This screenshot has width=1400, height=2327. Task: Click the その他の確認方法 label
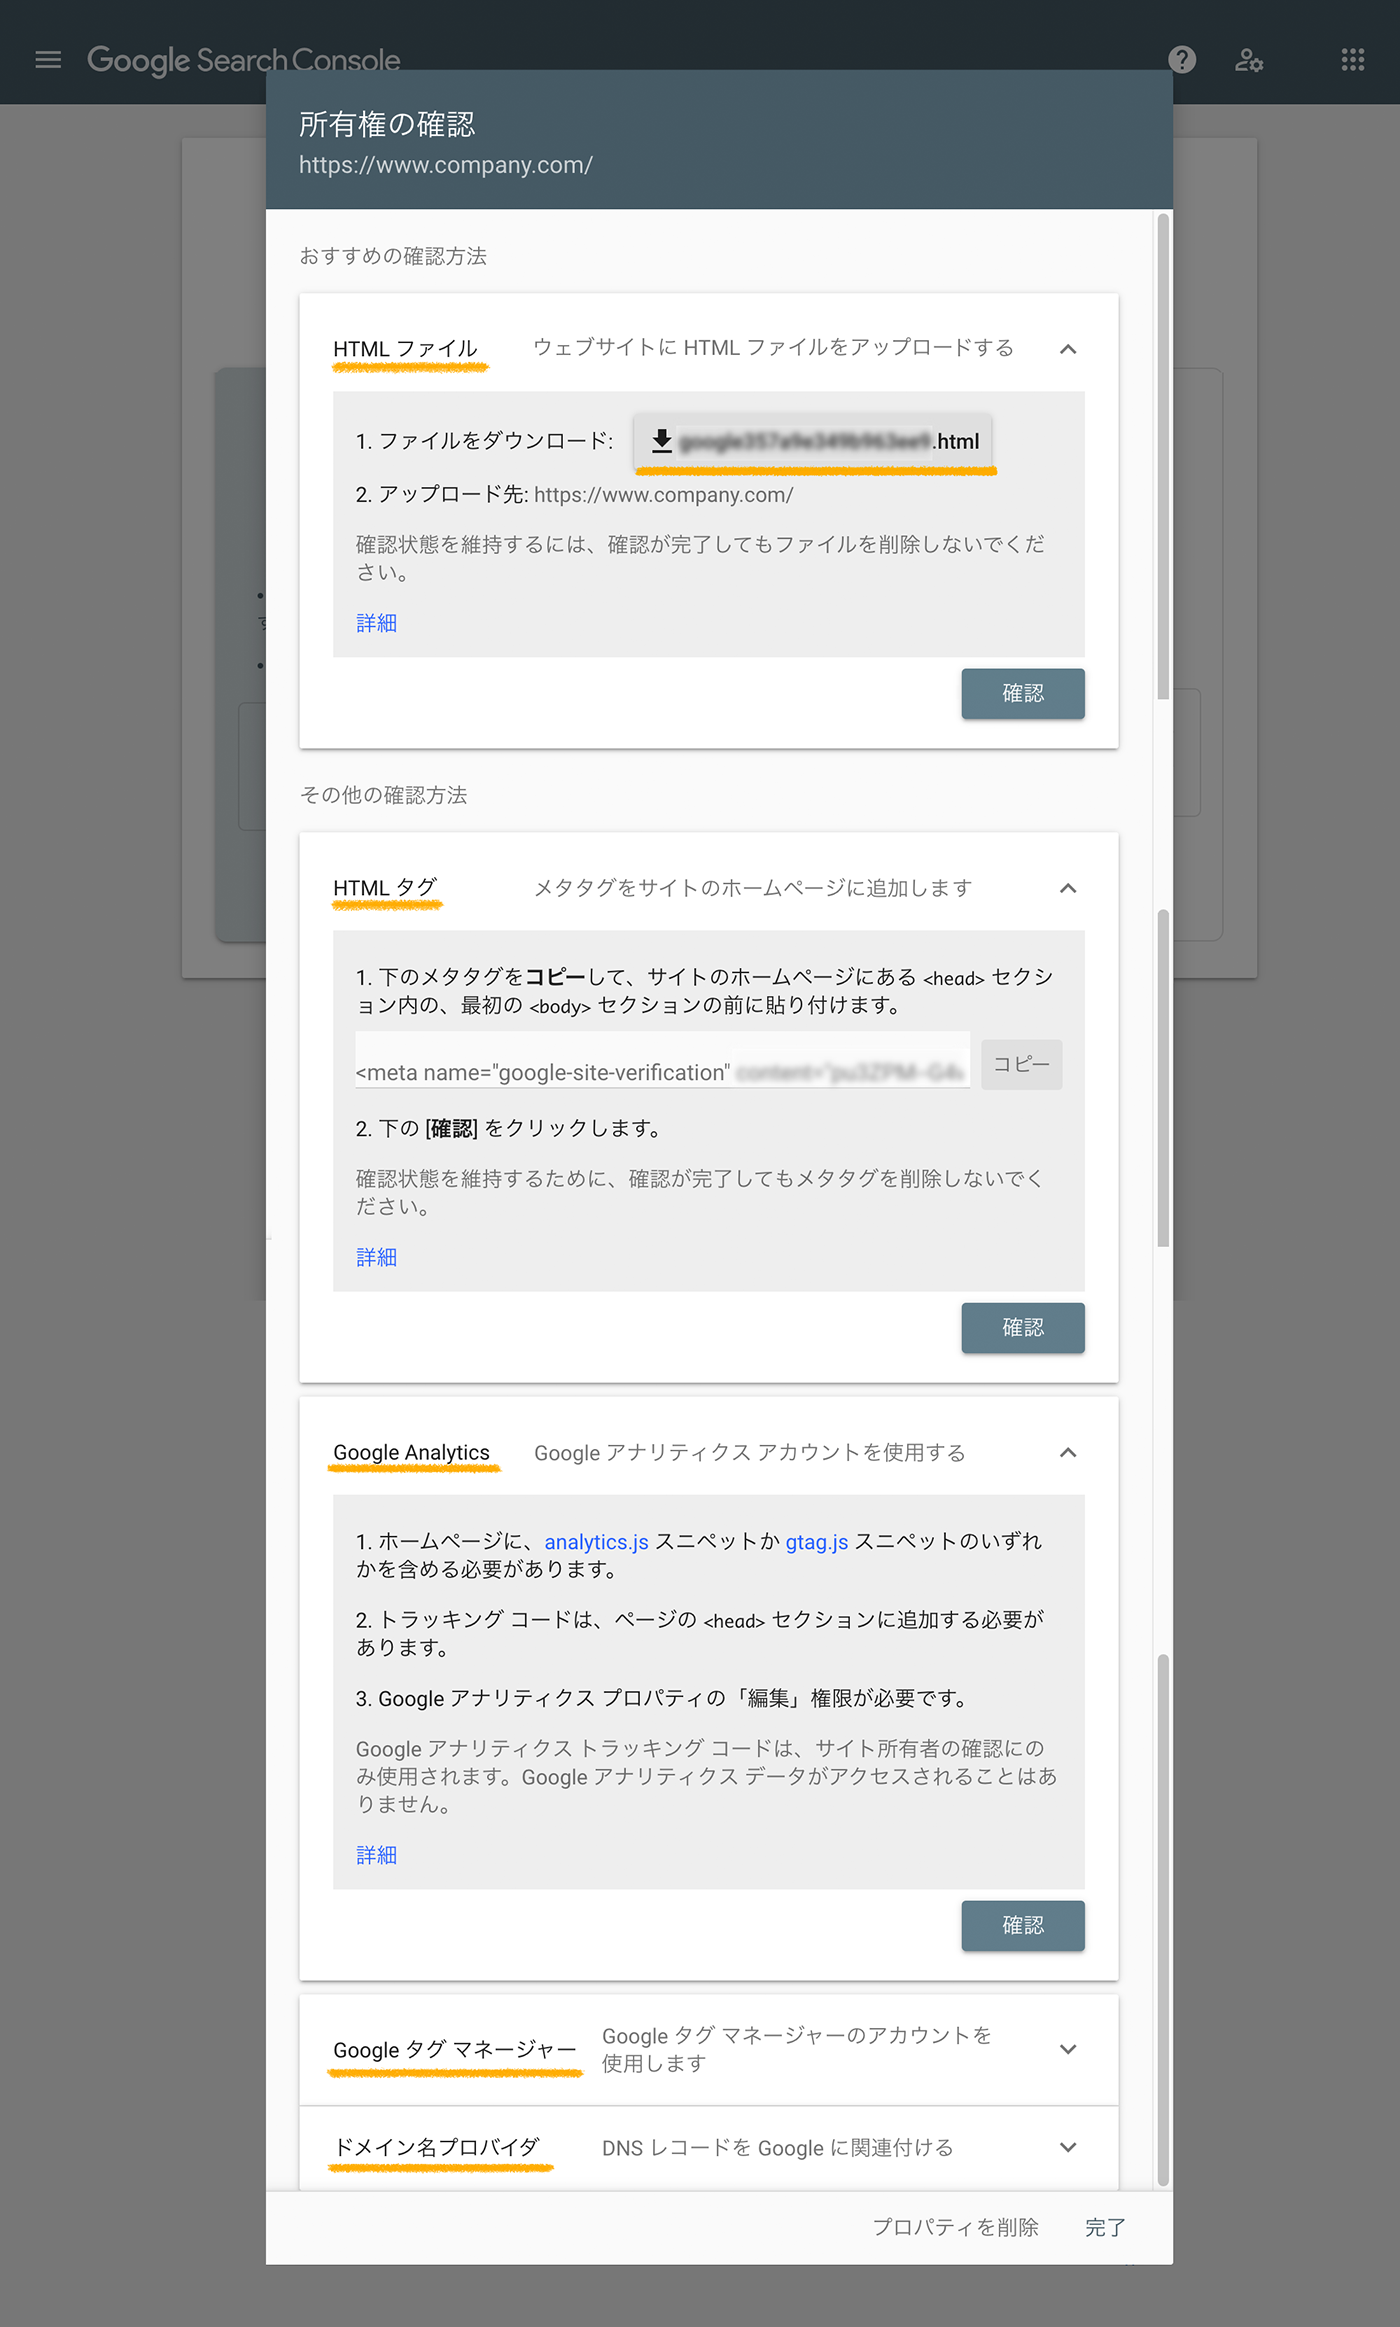click(383, 795)
